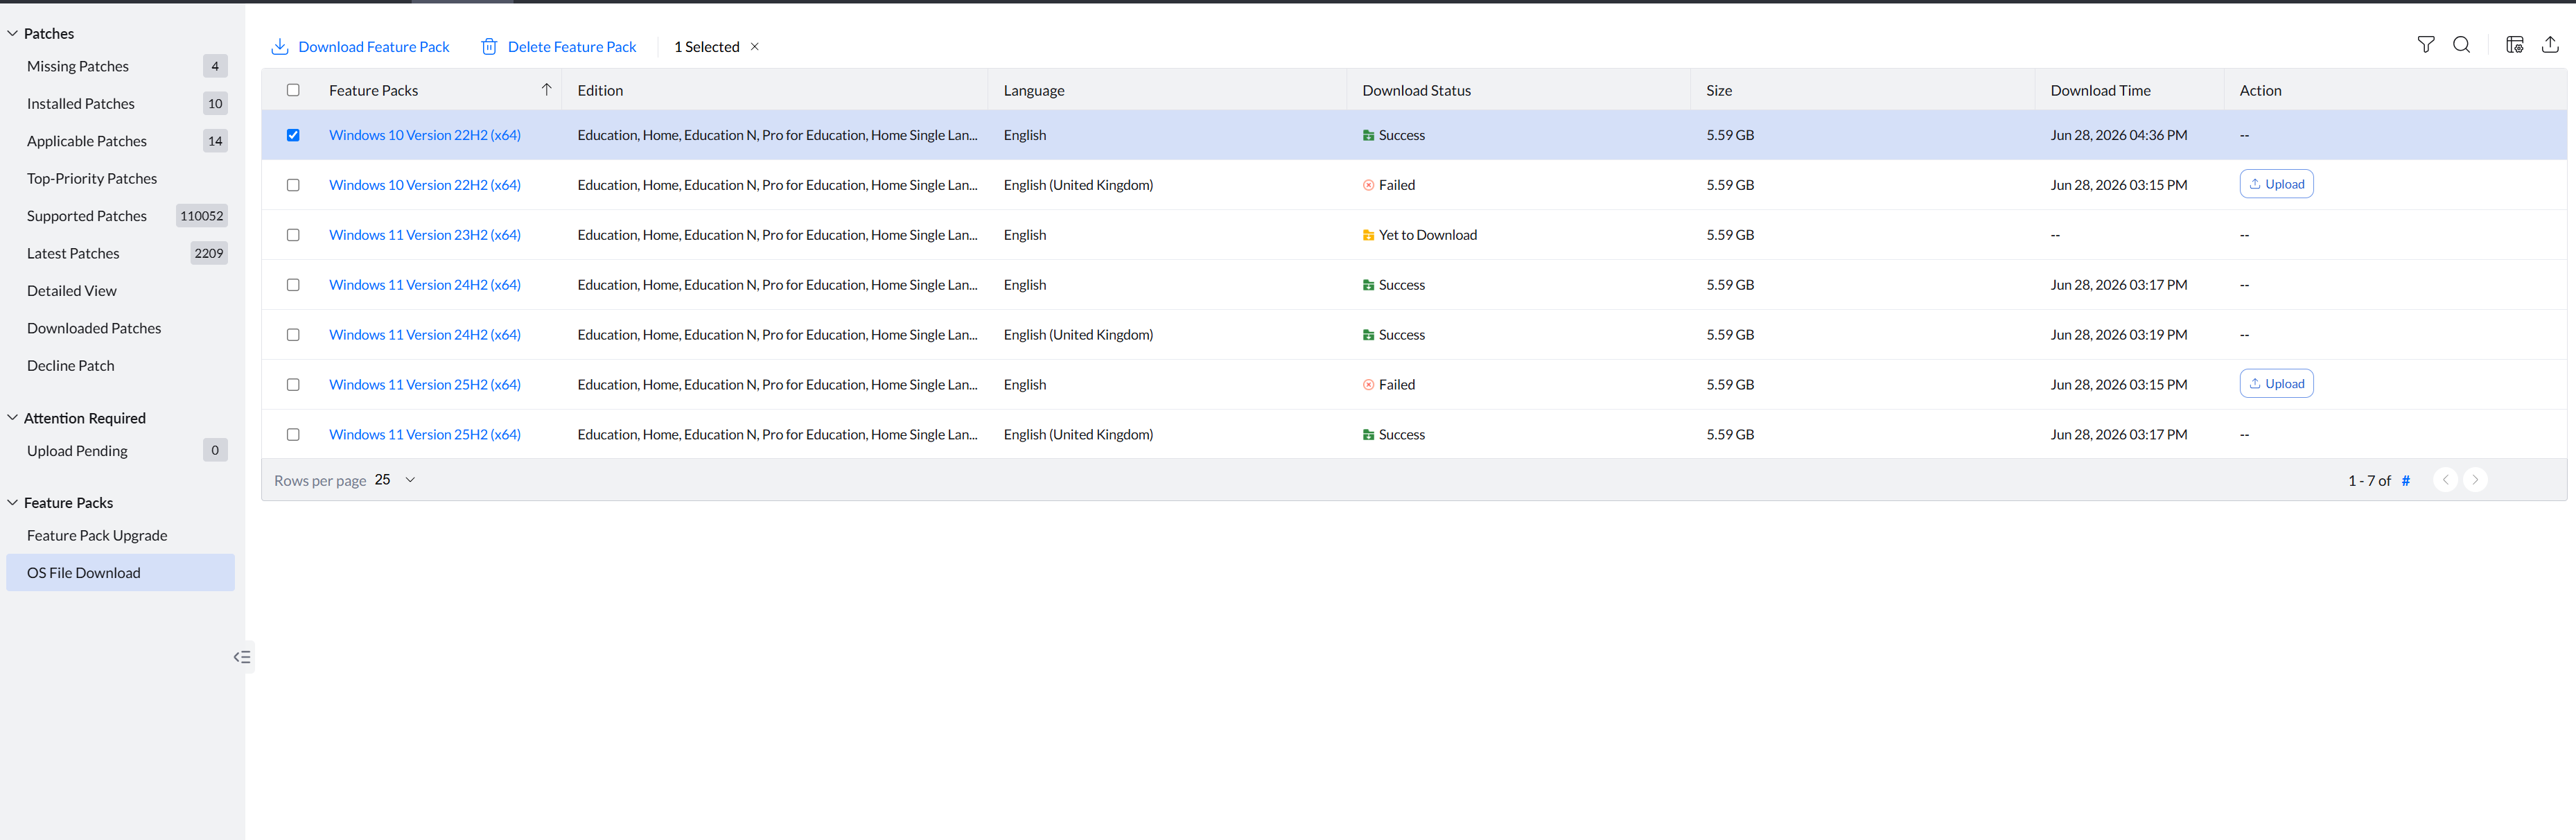Open Windows 11 Version 23H2 link
The height and width of the screenshot is (840, 2576).
tap(425, 235)
